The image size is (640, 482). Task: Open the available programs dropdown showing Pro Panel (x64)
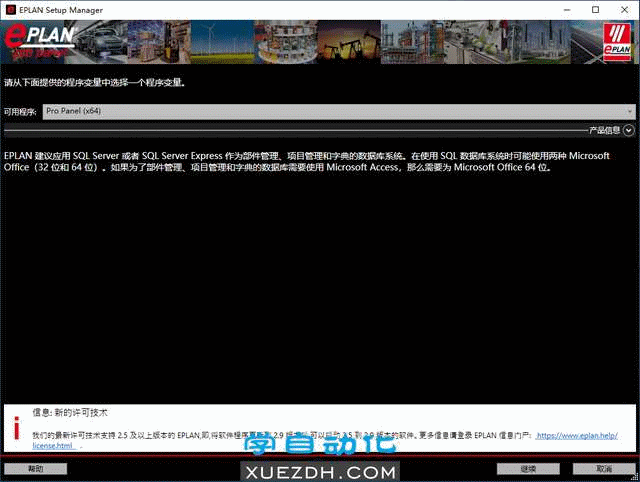pyautogui.click(x=339, y=111)
